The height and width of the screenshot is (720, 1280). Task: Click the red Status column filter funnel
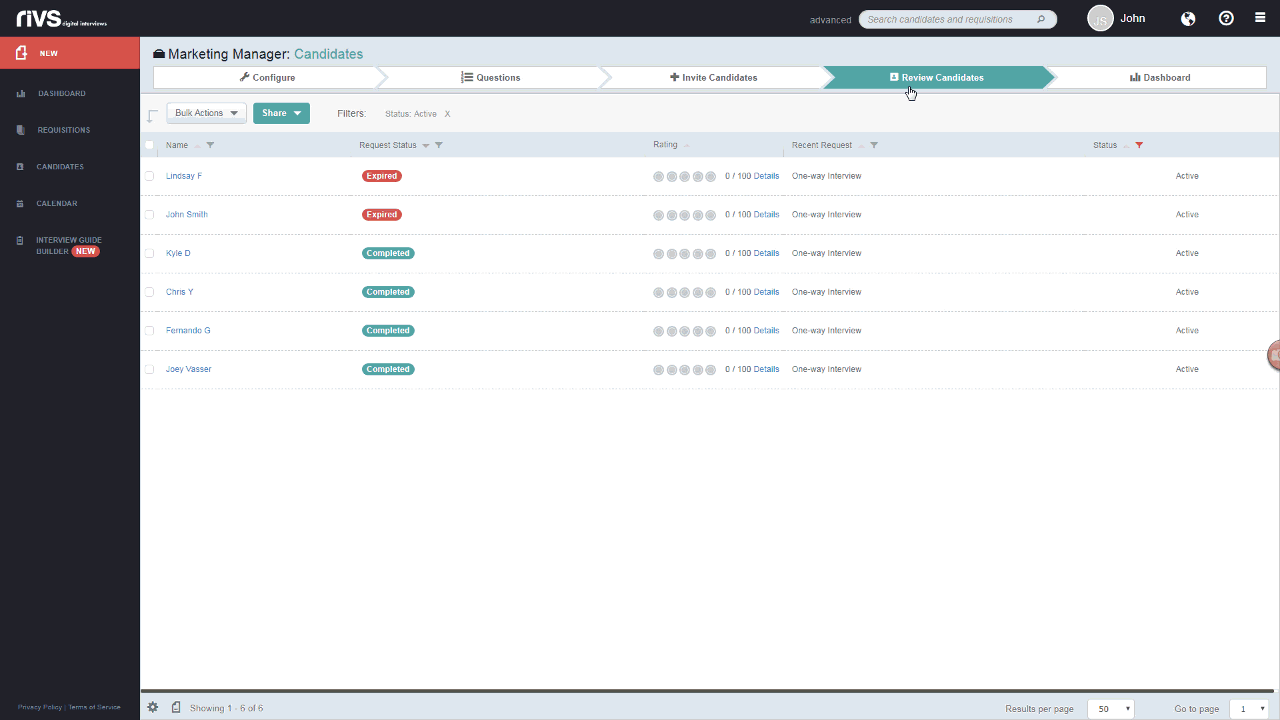[1139, 145]
